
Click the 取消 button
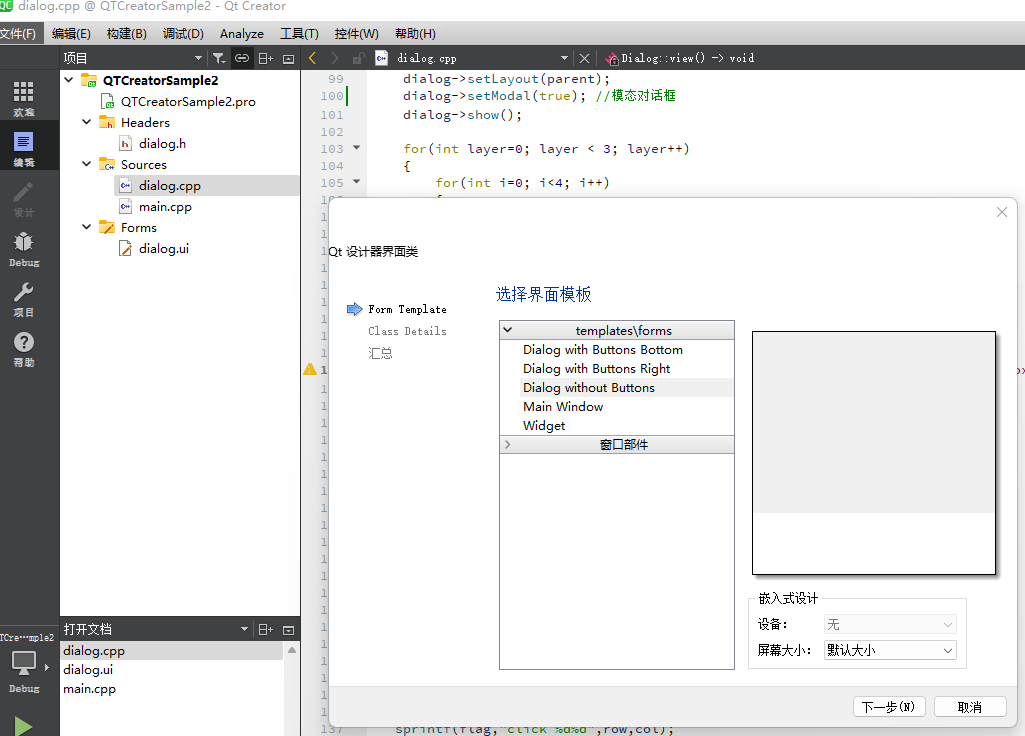[969, 707]
